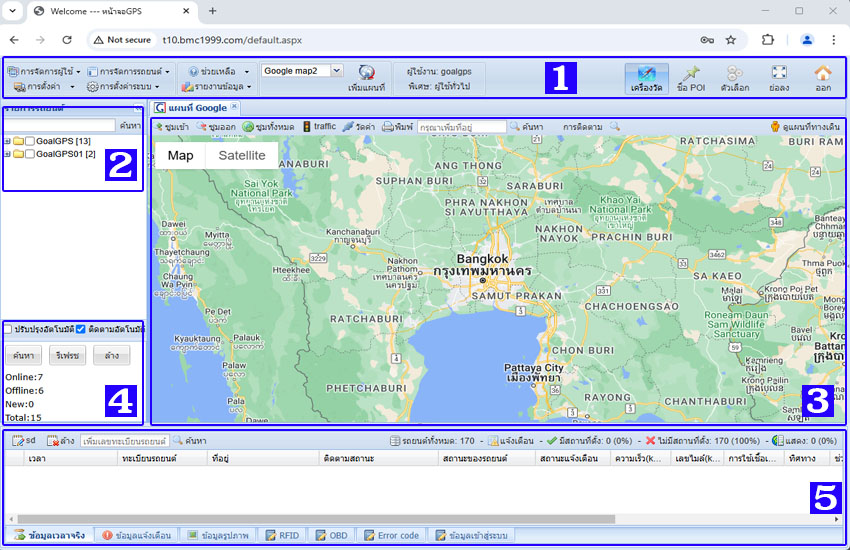Viewport: 850px width, 550px height.
Task: Expand the GoalGPS [13] tree node
Action: coord(7,141)
